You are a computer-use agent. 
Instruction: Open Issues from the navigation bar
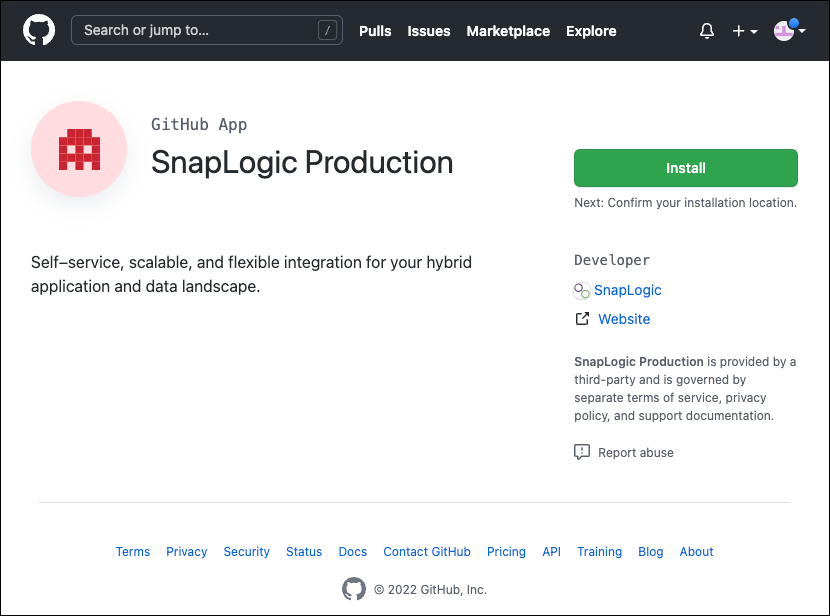coord(428,31)
